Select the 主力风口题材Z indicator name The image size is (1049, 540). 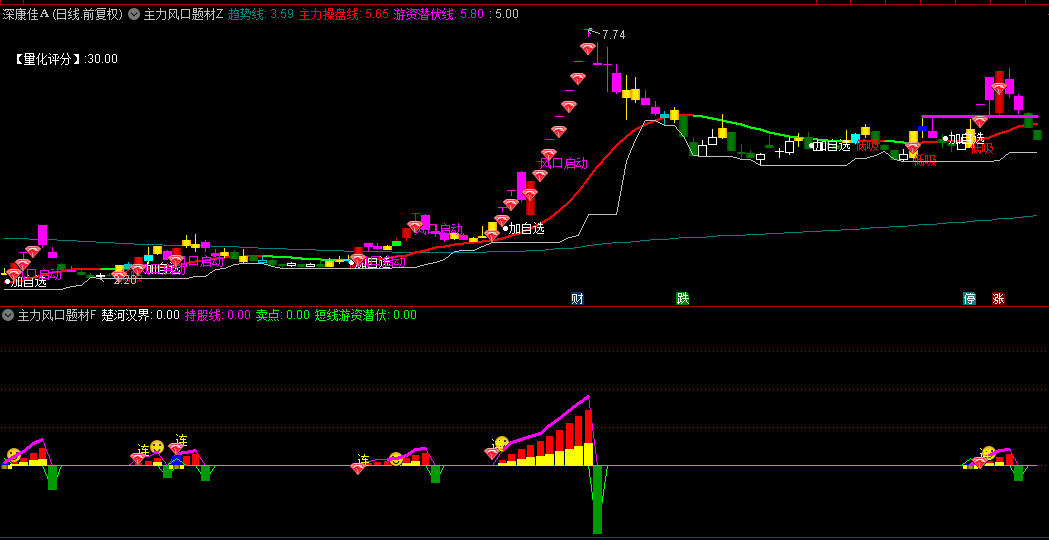pos(183,14)
